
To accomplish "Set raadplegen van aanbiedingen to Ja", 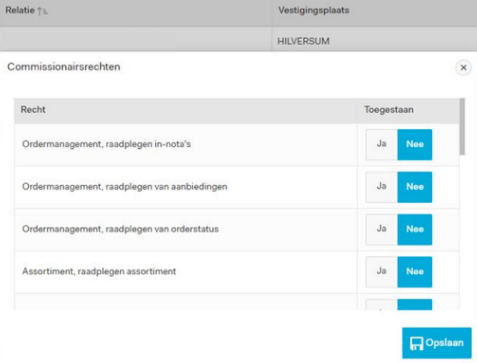I will click(381, 187).
